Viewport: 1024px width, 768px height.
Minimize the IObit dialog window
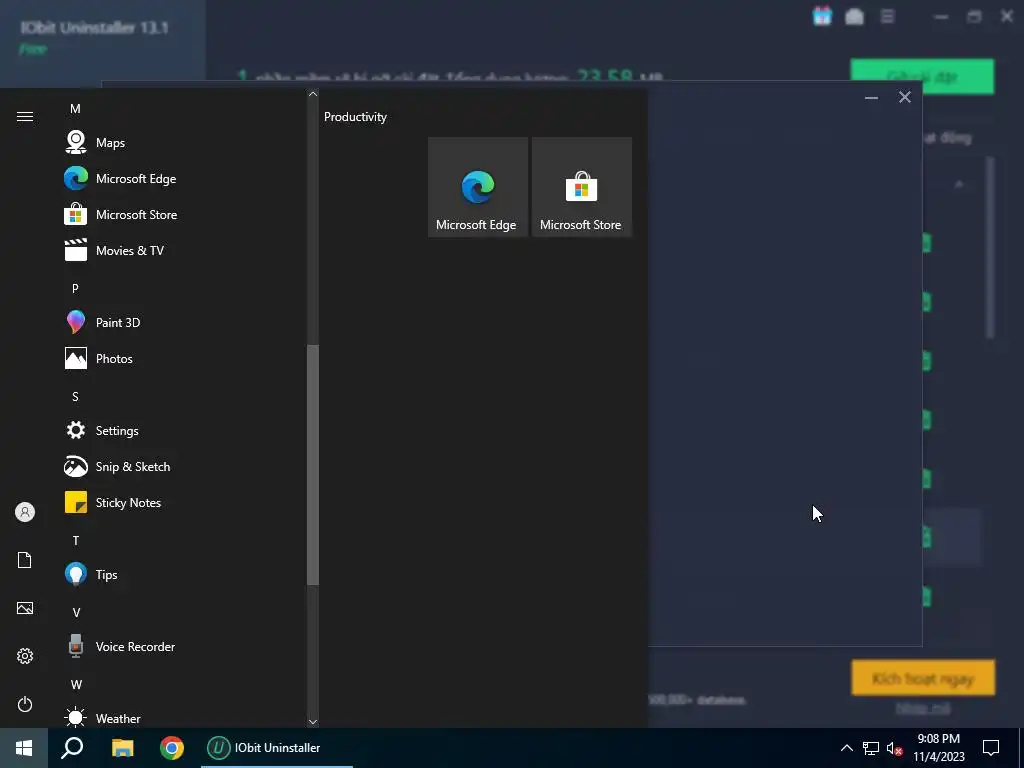coord(871,97)
